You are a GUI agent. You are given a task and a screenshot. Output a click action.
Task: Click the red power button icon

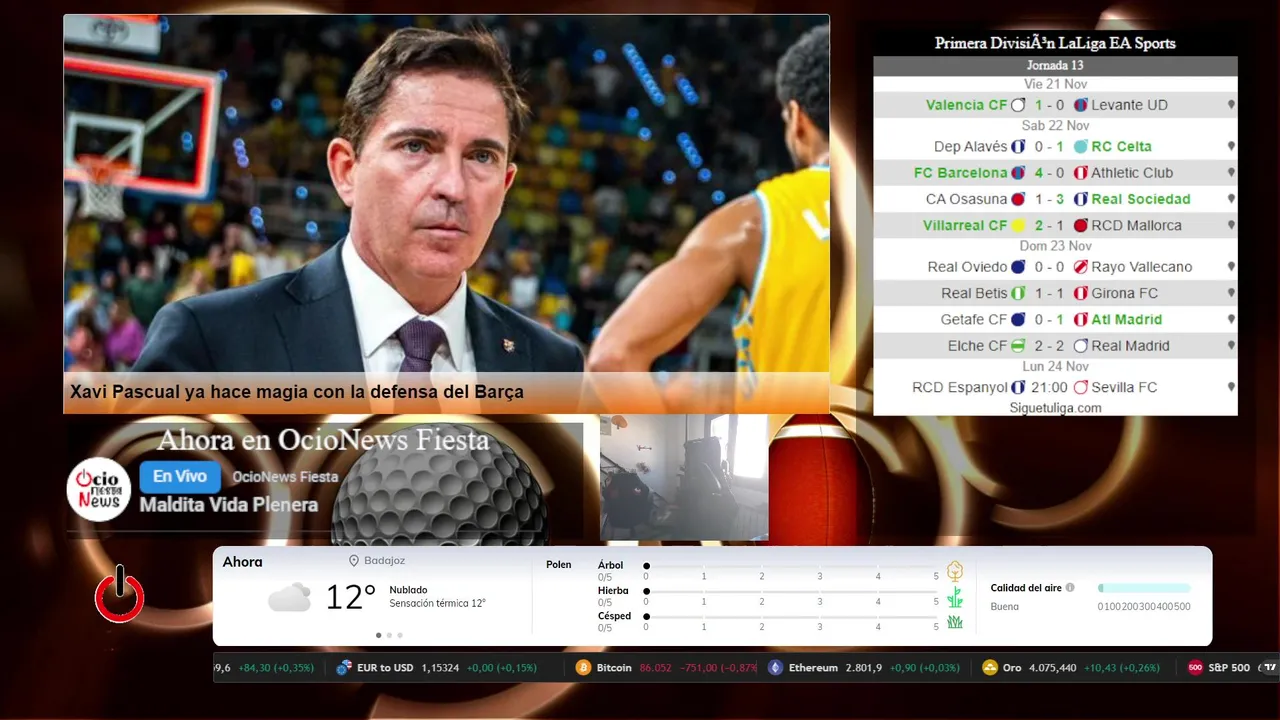click(119, 594)
